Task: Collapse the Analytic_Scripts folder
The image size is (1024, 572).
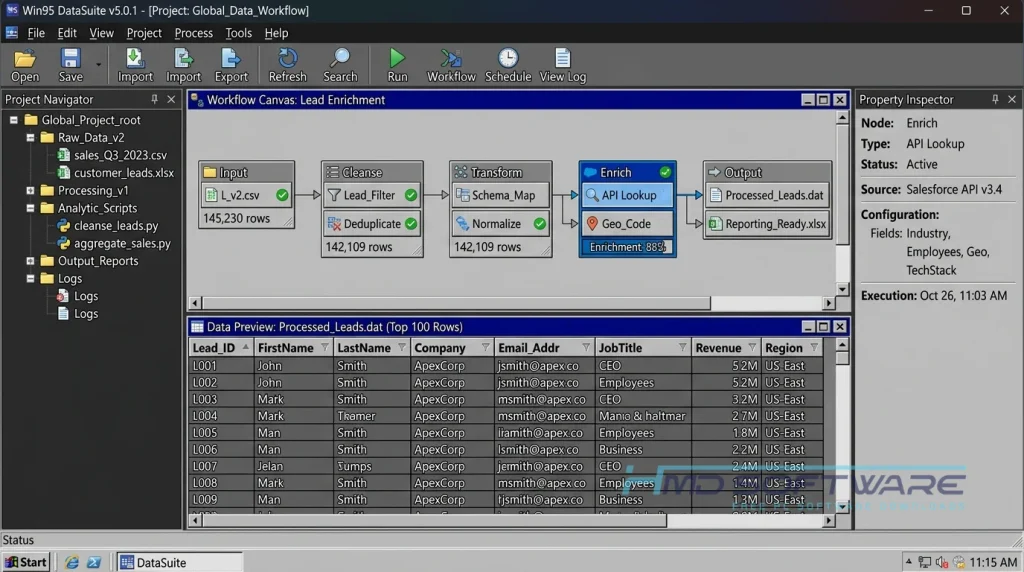Action: click(30, 208)
